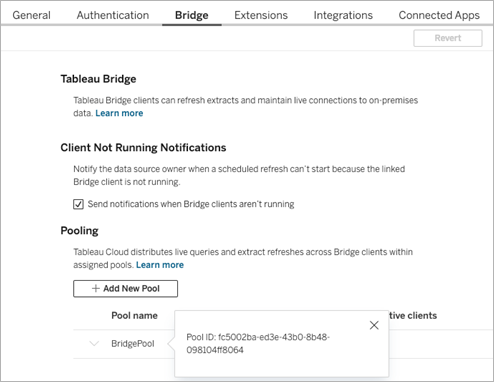The width and height of the screenshot is (494, 382).
Task: Go to the Extensions tab
Action: (x=261, y=15)
